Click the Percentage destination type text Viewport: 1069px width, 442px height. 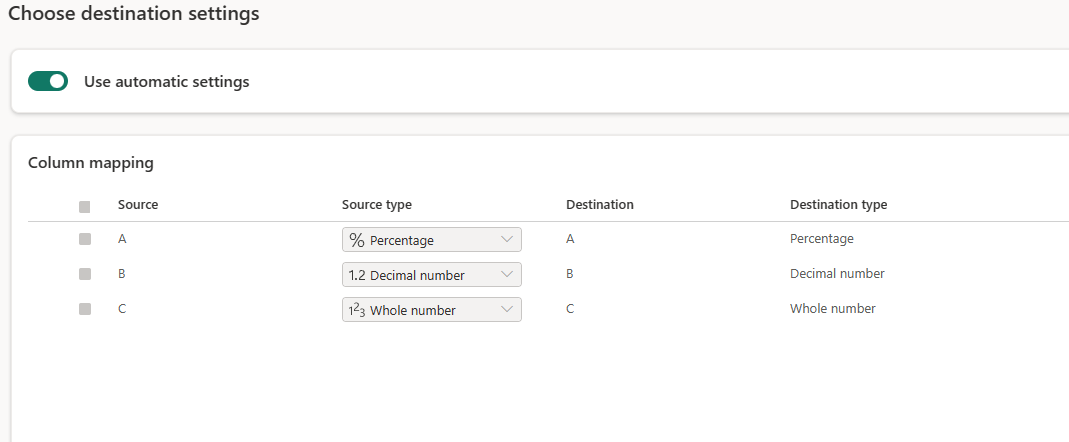pos(822,239)
